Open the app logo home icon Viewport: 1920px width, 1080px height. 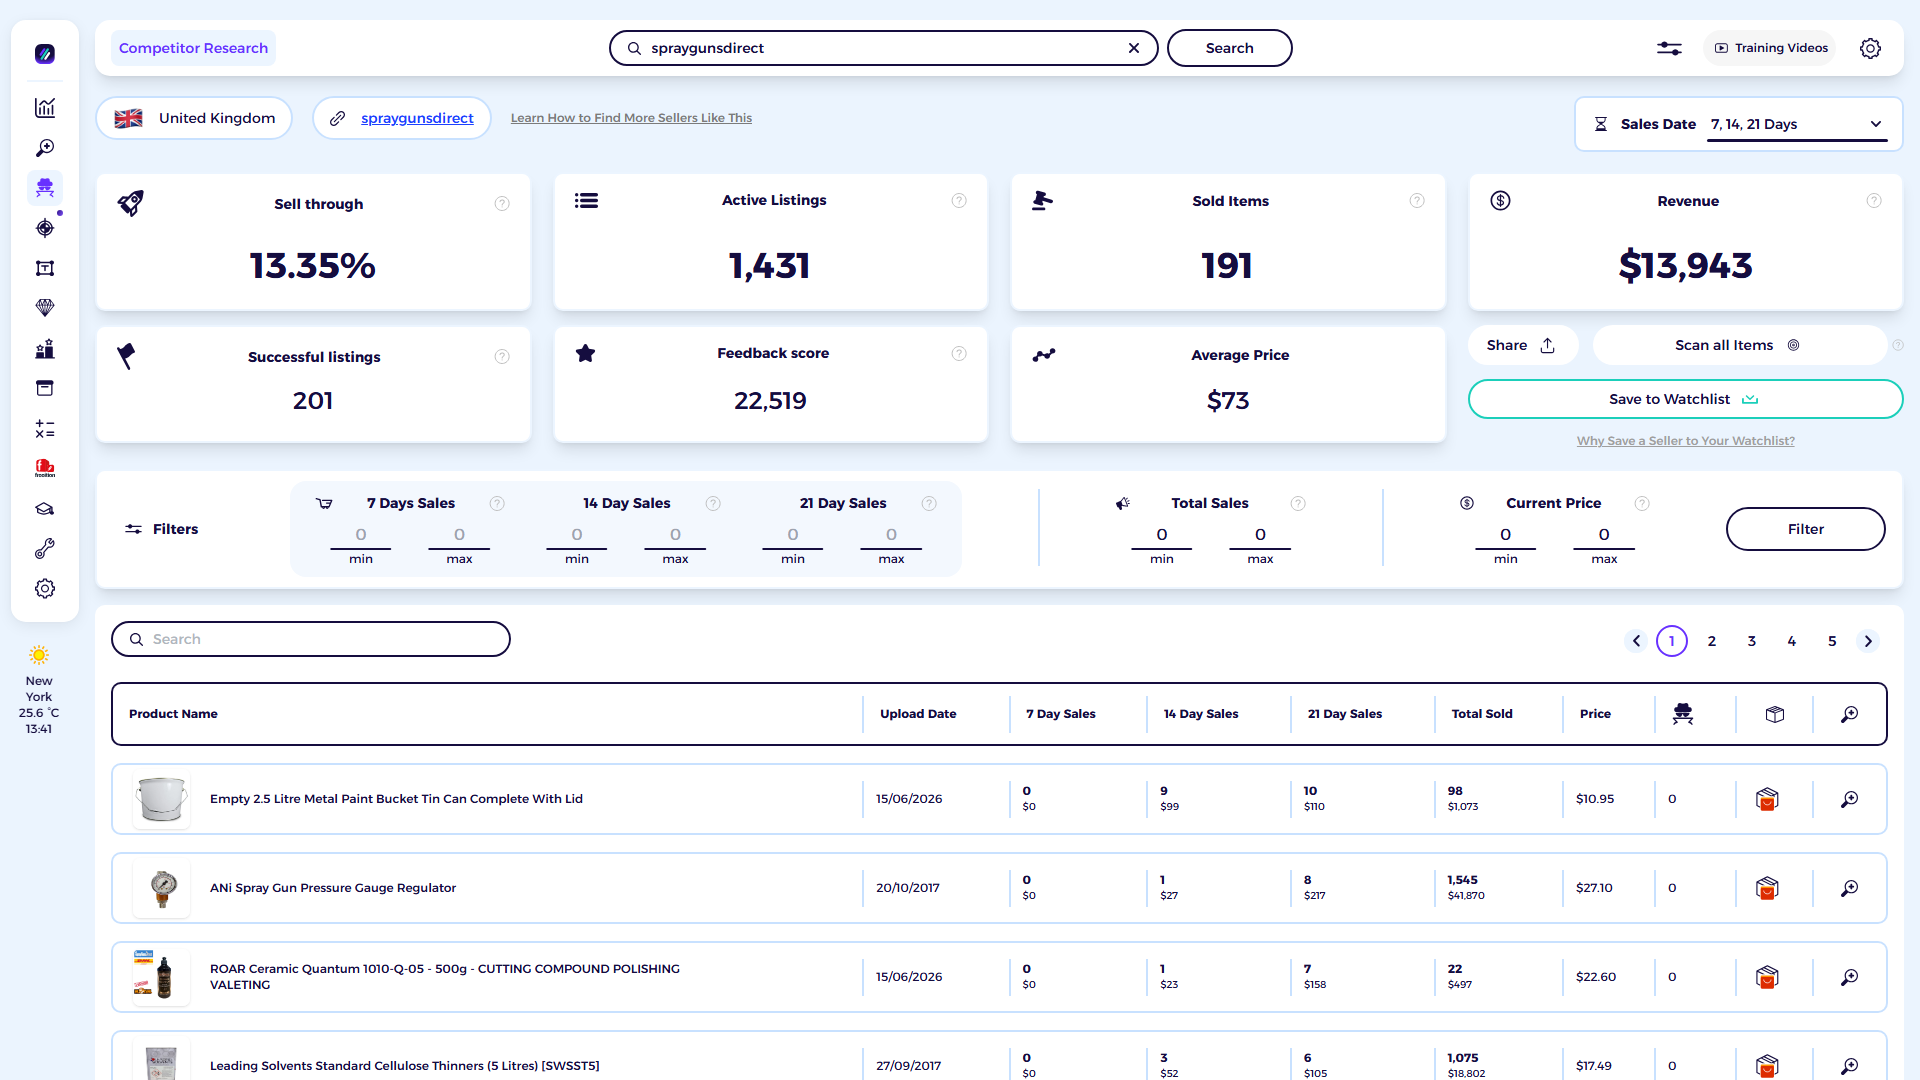tap(45, 54)
